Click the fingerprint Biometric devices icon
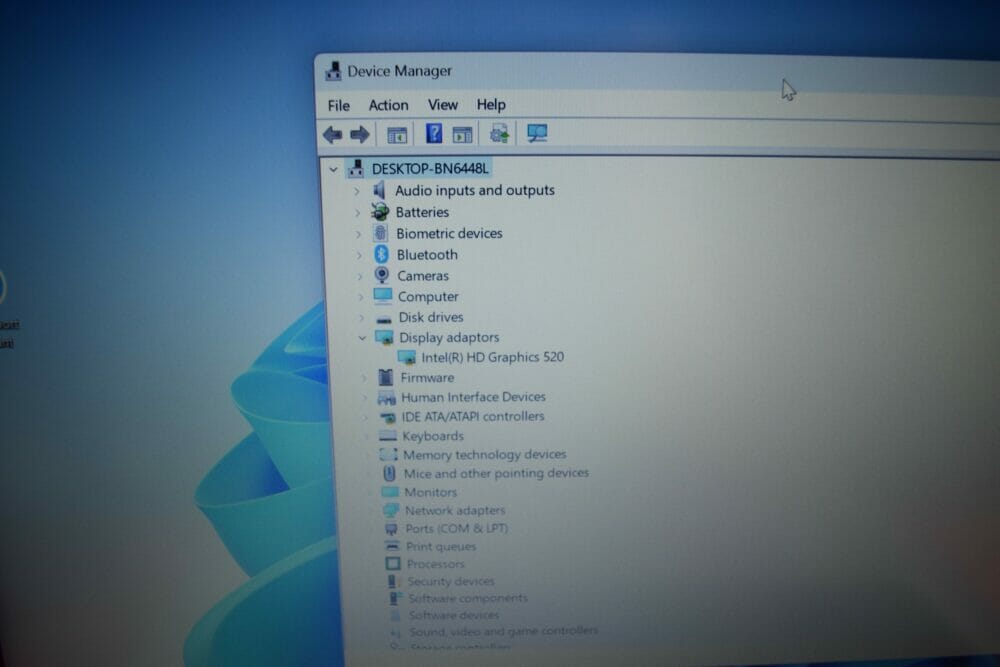This screenshot has height=667, width=1000. pyautogui.click(x=381, y=233)
